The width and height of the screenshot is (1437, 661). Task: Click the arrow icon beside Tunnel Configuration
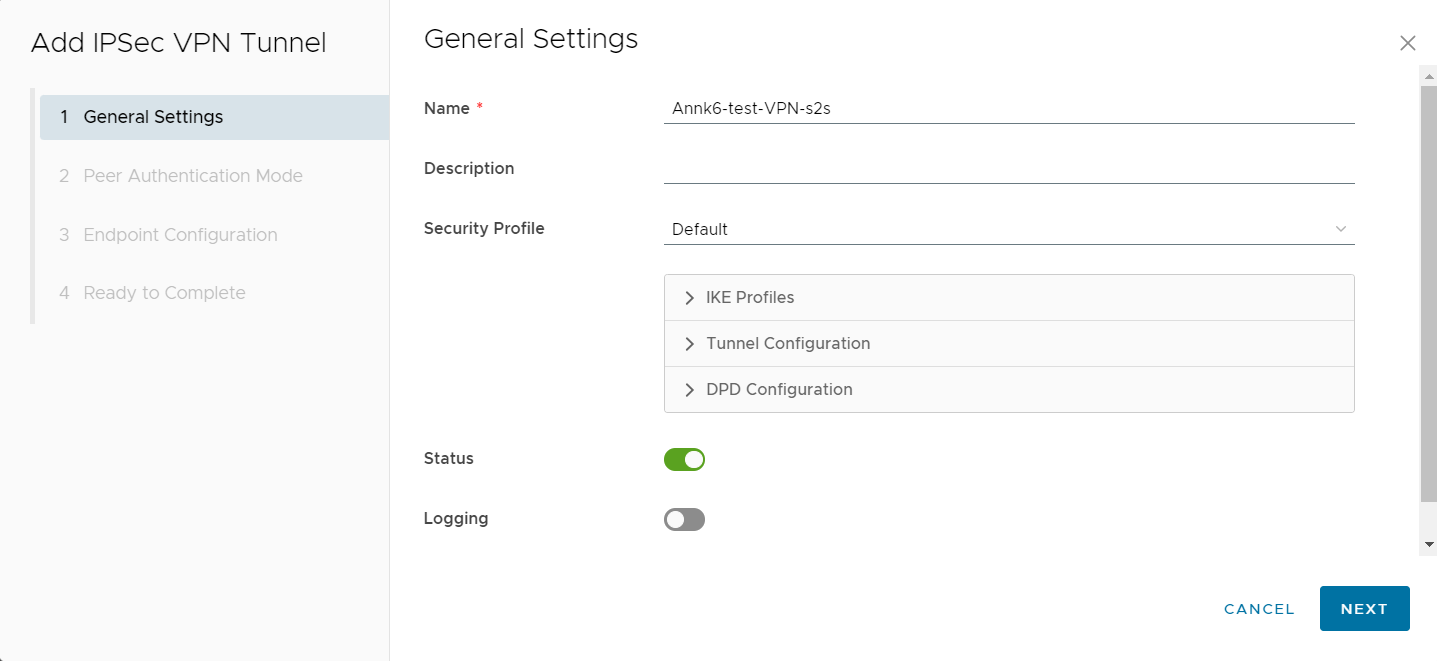click(x=689, y=344)
